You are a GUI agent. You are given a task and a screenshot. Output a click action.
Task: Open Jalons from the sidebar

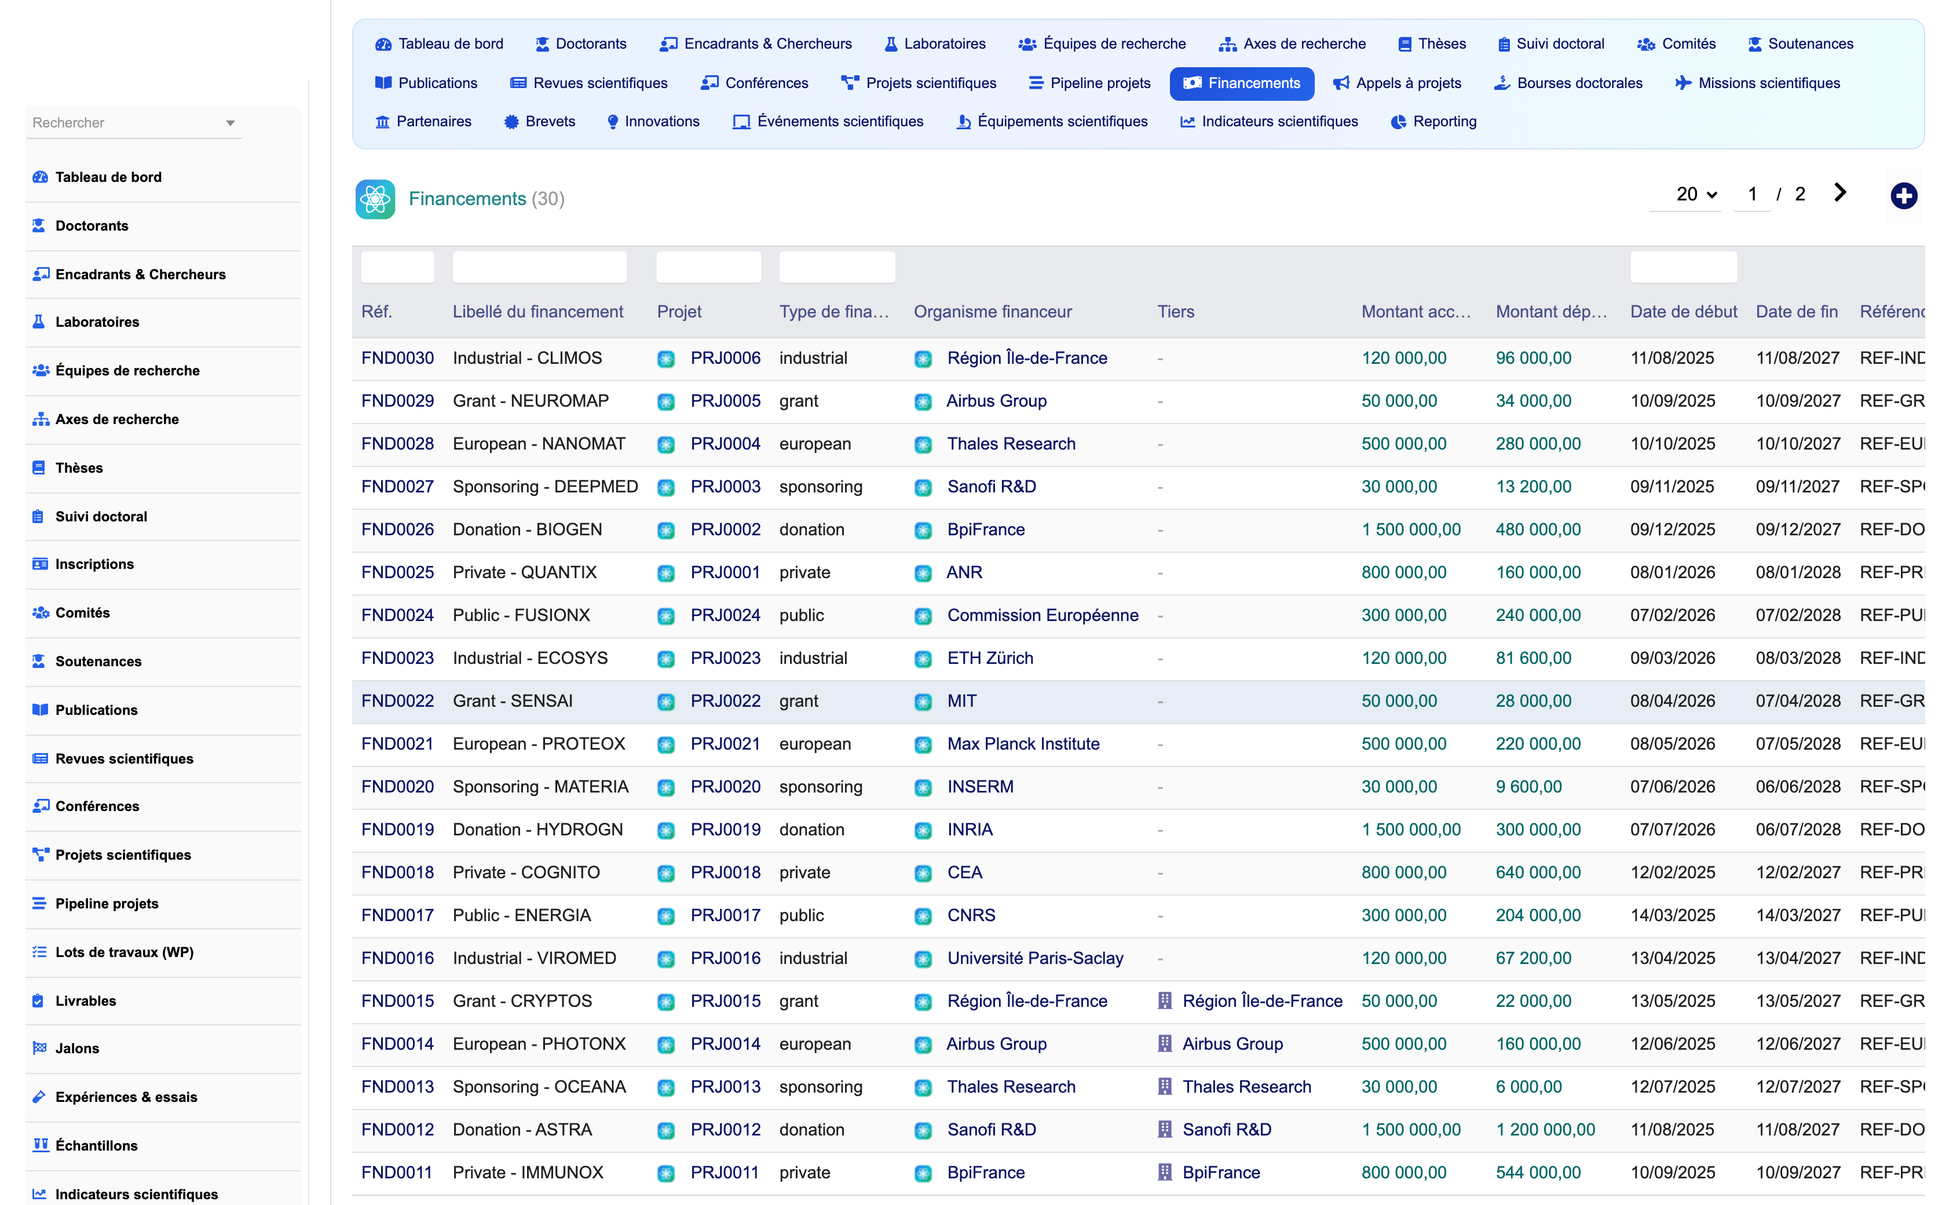[x=77, y=1048]
